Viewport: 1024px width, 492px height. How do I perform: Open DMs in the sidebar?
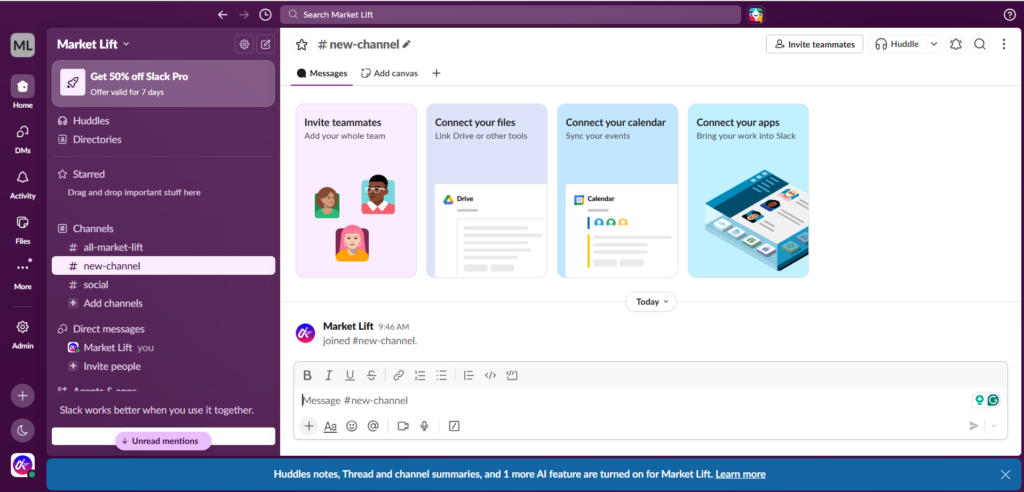[22, 138]
